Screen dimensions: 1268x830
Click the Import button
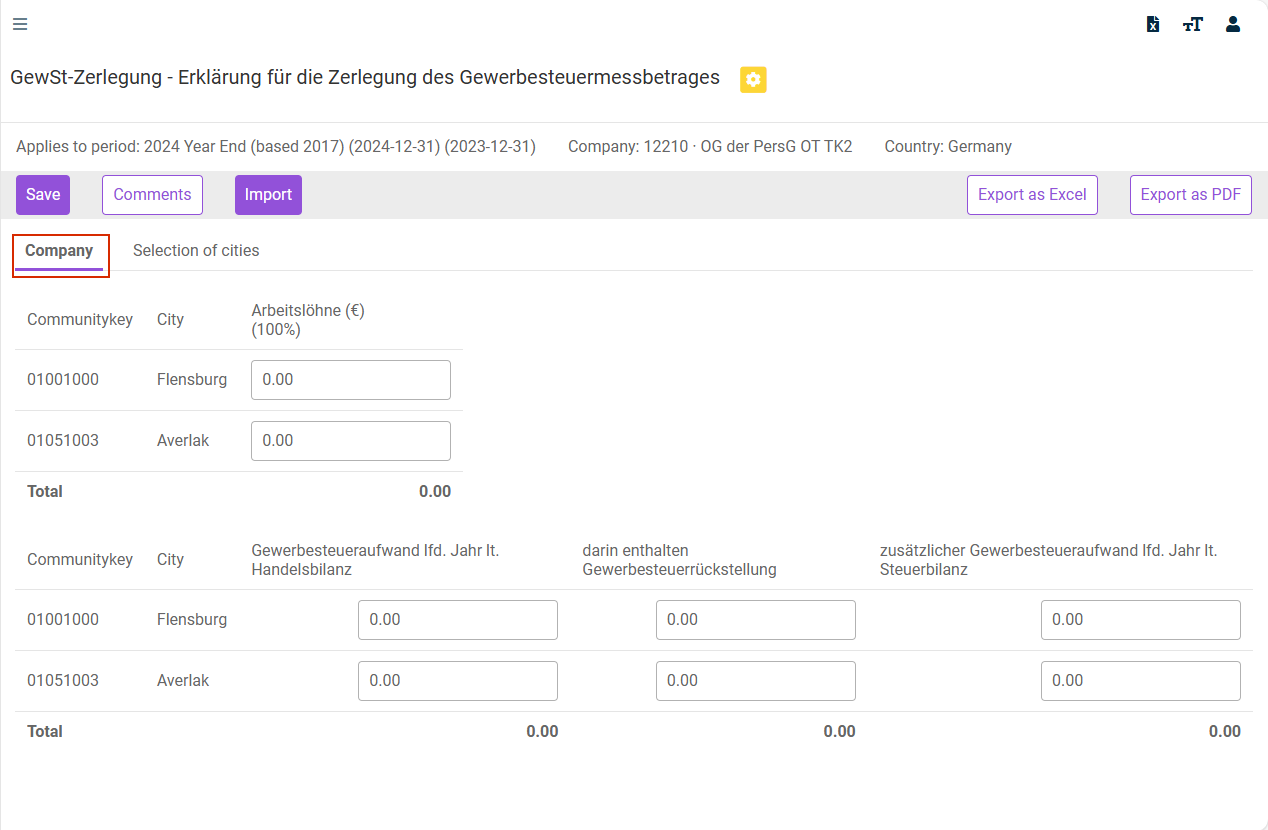point(268,195)
